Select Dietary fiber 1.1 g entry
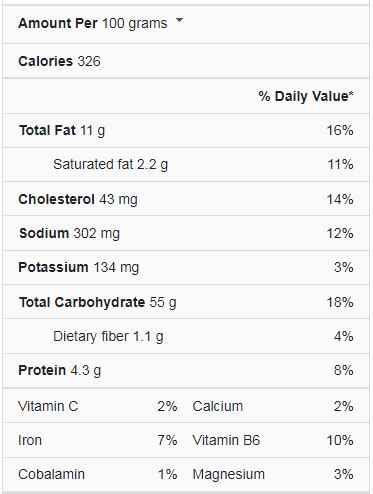373x494 pixels. pyautogui.click(x=108, y=336)
